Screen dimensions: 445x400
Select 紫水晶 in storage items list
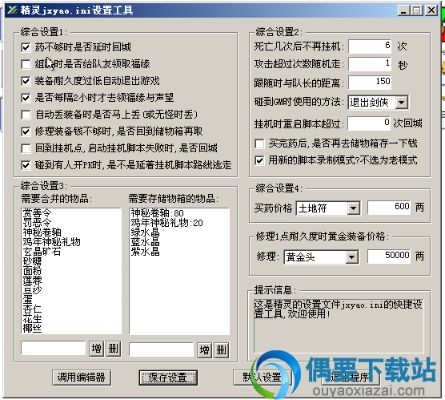(145, 252)
